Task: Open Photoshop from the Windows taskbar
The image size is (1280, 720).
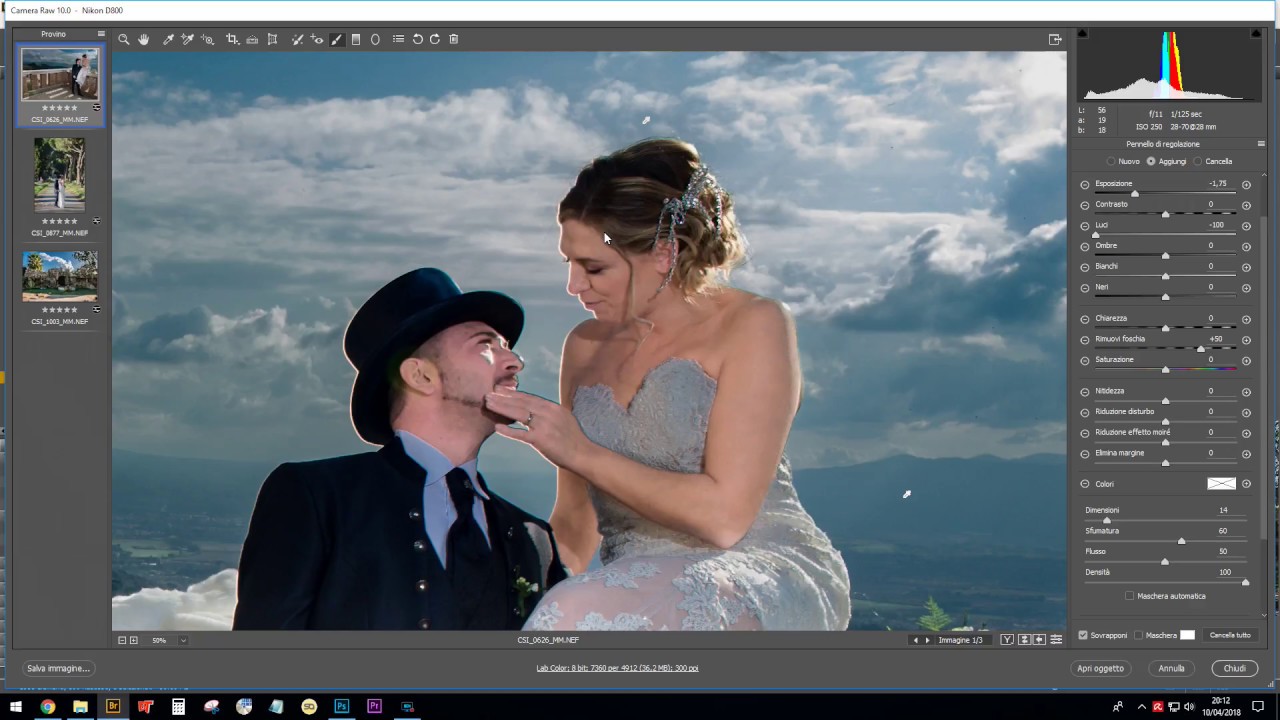Action: 341,706
